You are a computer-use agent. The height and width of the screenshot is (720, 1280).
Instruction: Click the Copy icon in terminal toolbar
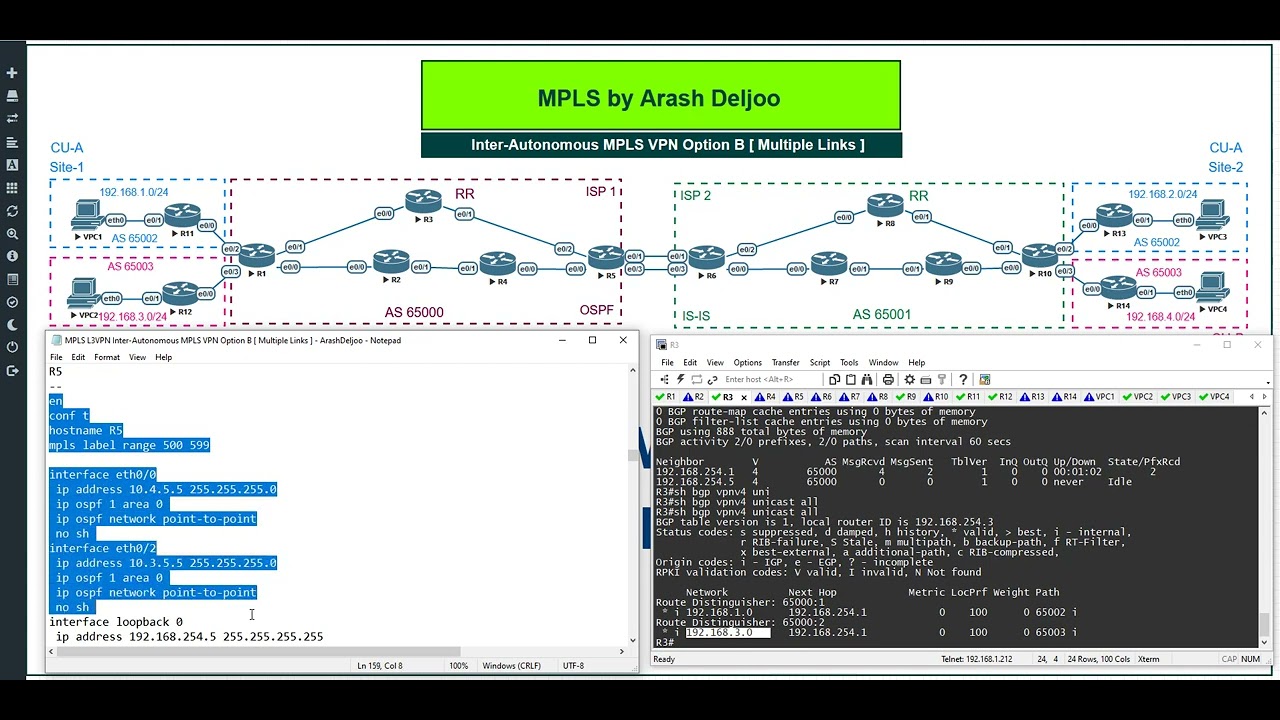point(834,380)
